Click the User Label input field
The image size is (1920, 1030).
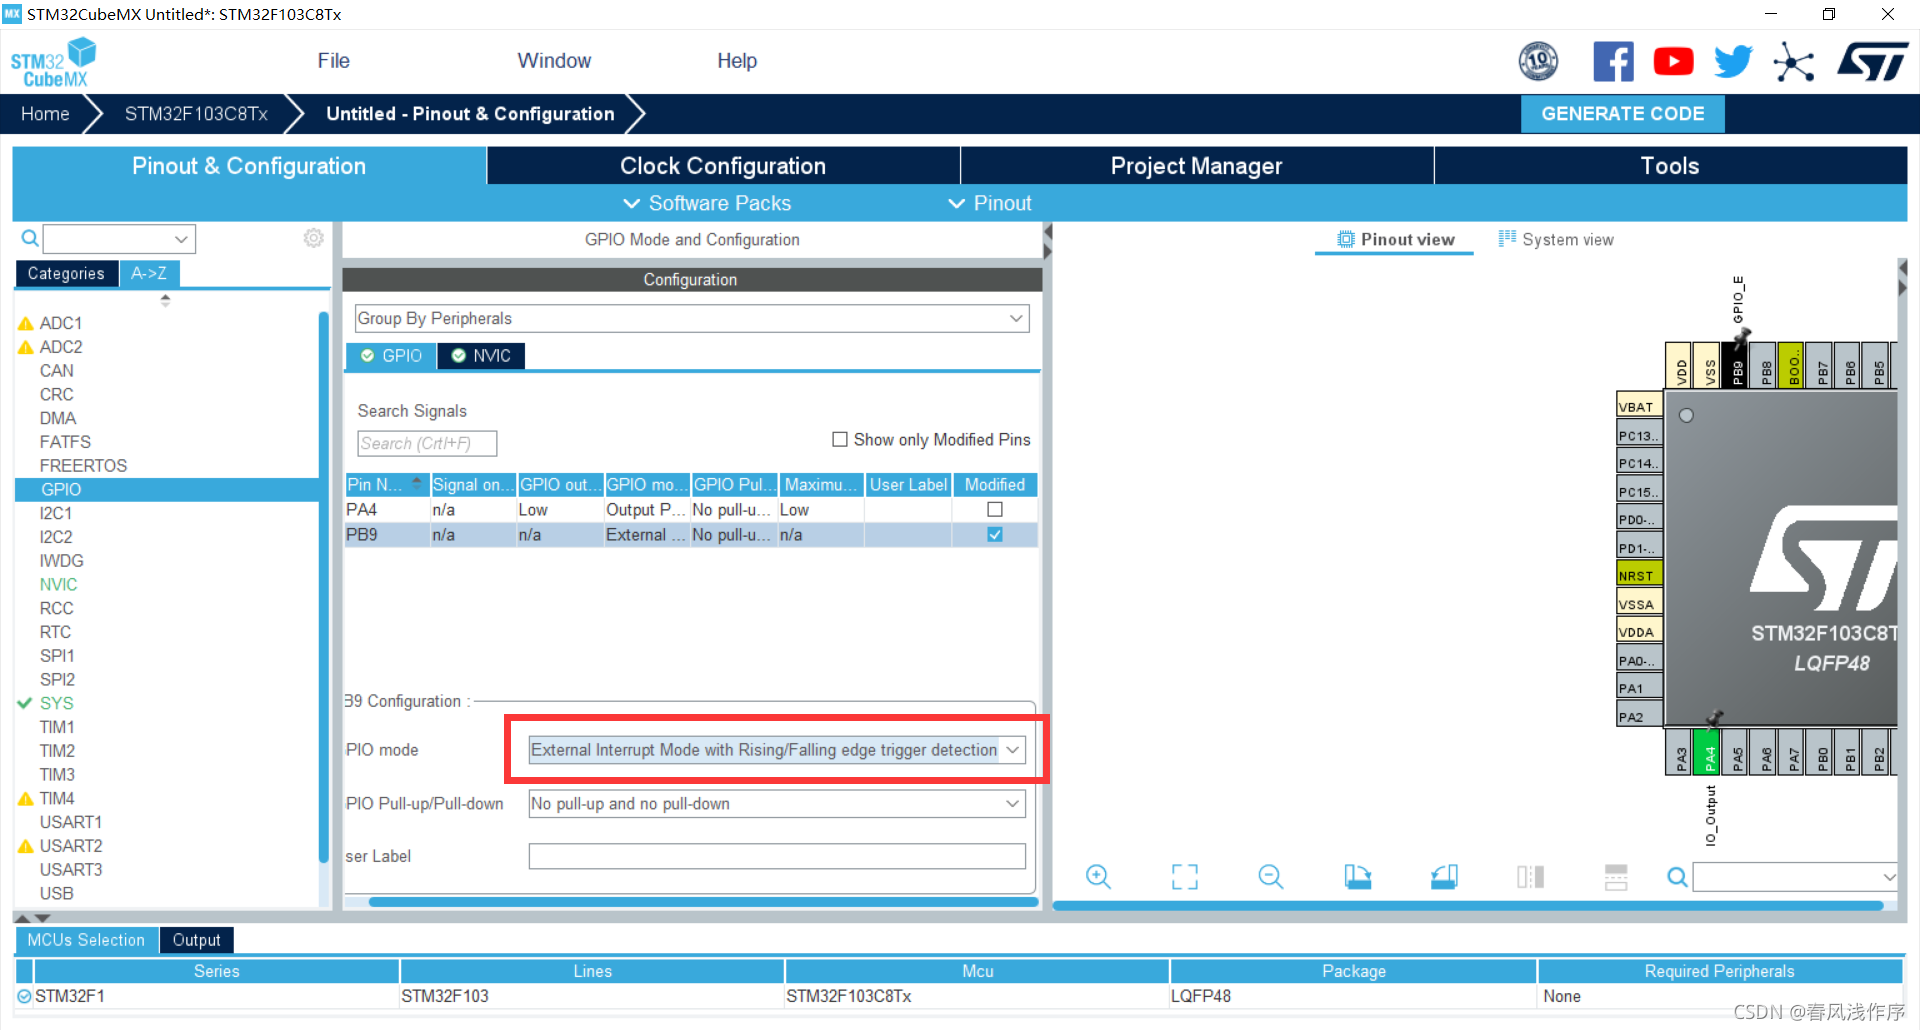(777, 856)
